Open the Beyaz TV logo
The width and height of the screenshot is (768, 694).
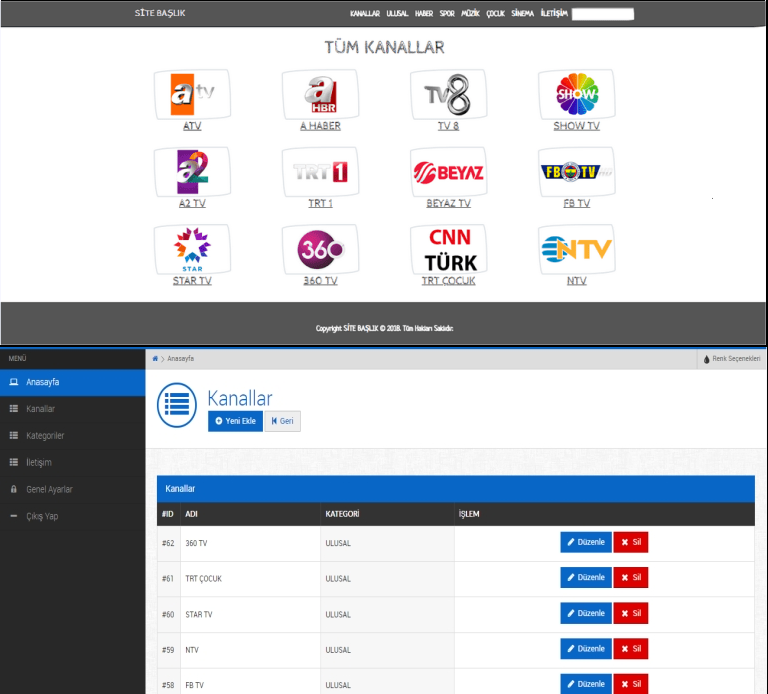[448, 171]
